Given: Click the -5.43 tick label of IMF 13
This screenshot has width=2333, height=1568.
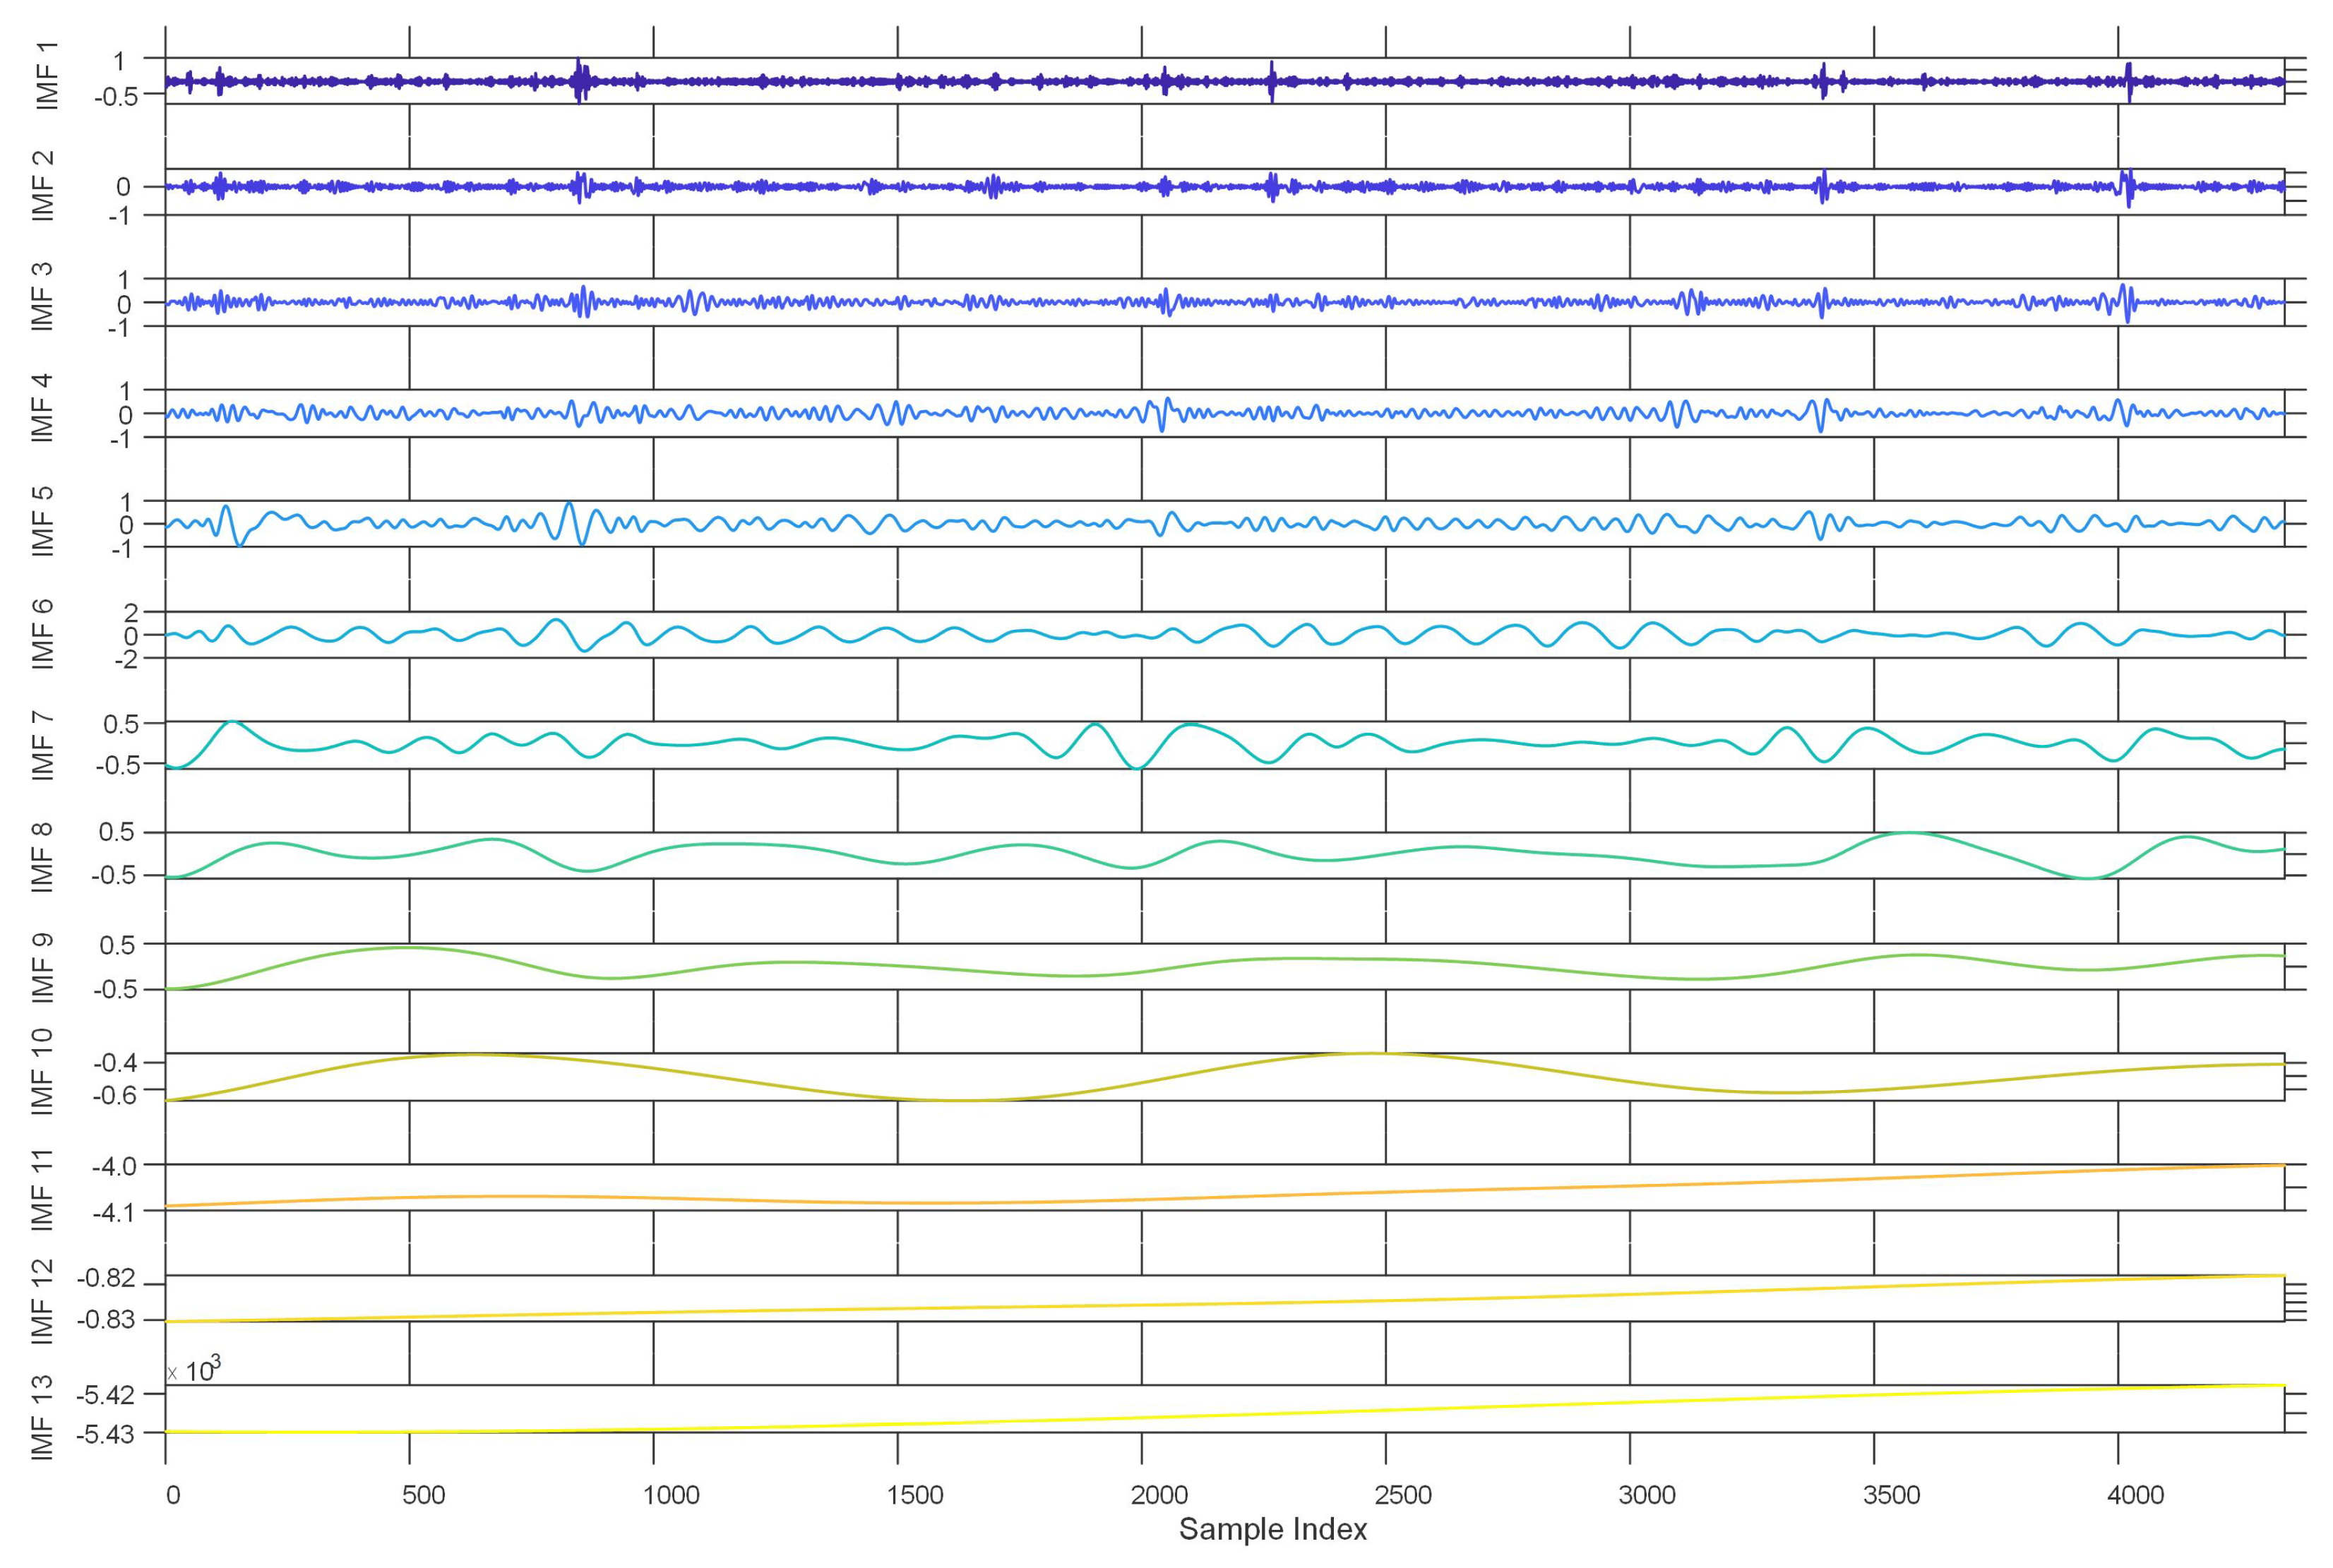Looking at the screenshot, I should [x=105, y=1434].
